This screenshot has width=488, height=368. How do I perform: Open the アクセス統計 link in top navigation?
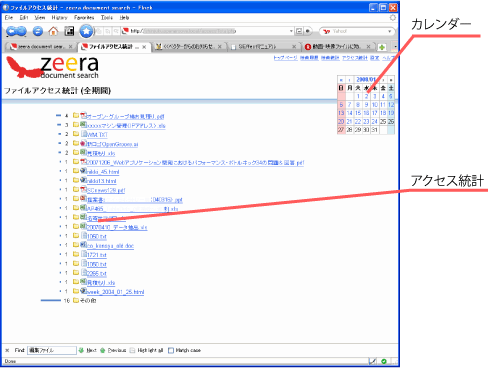[x=354, y=58]
